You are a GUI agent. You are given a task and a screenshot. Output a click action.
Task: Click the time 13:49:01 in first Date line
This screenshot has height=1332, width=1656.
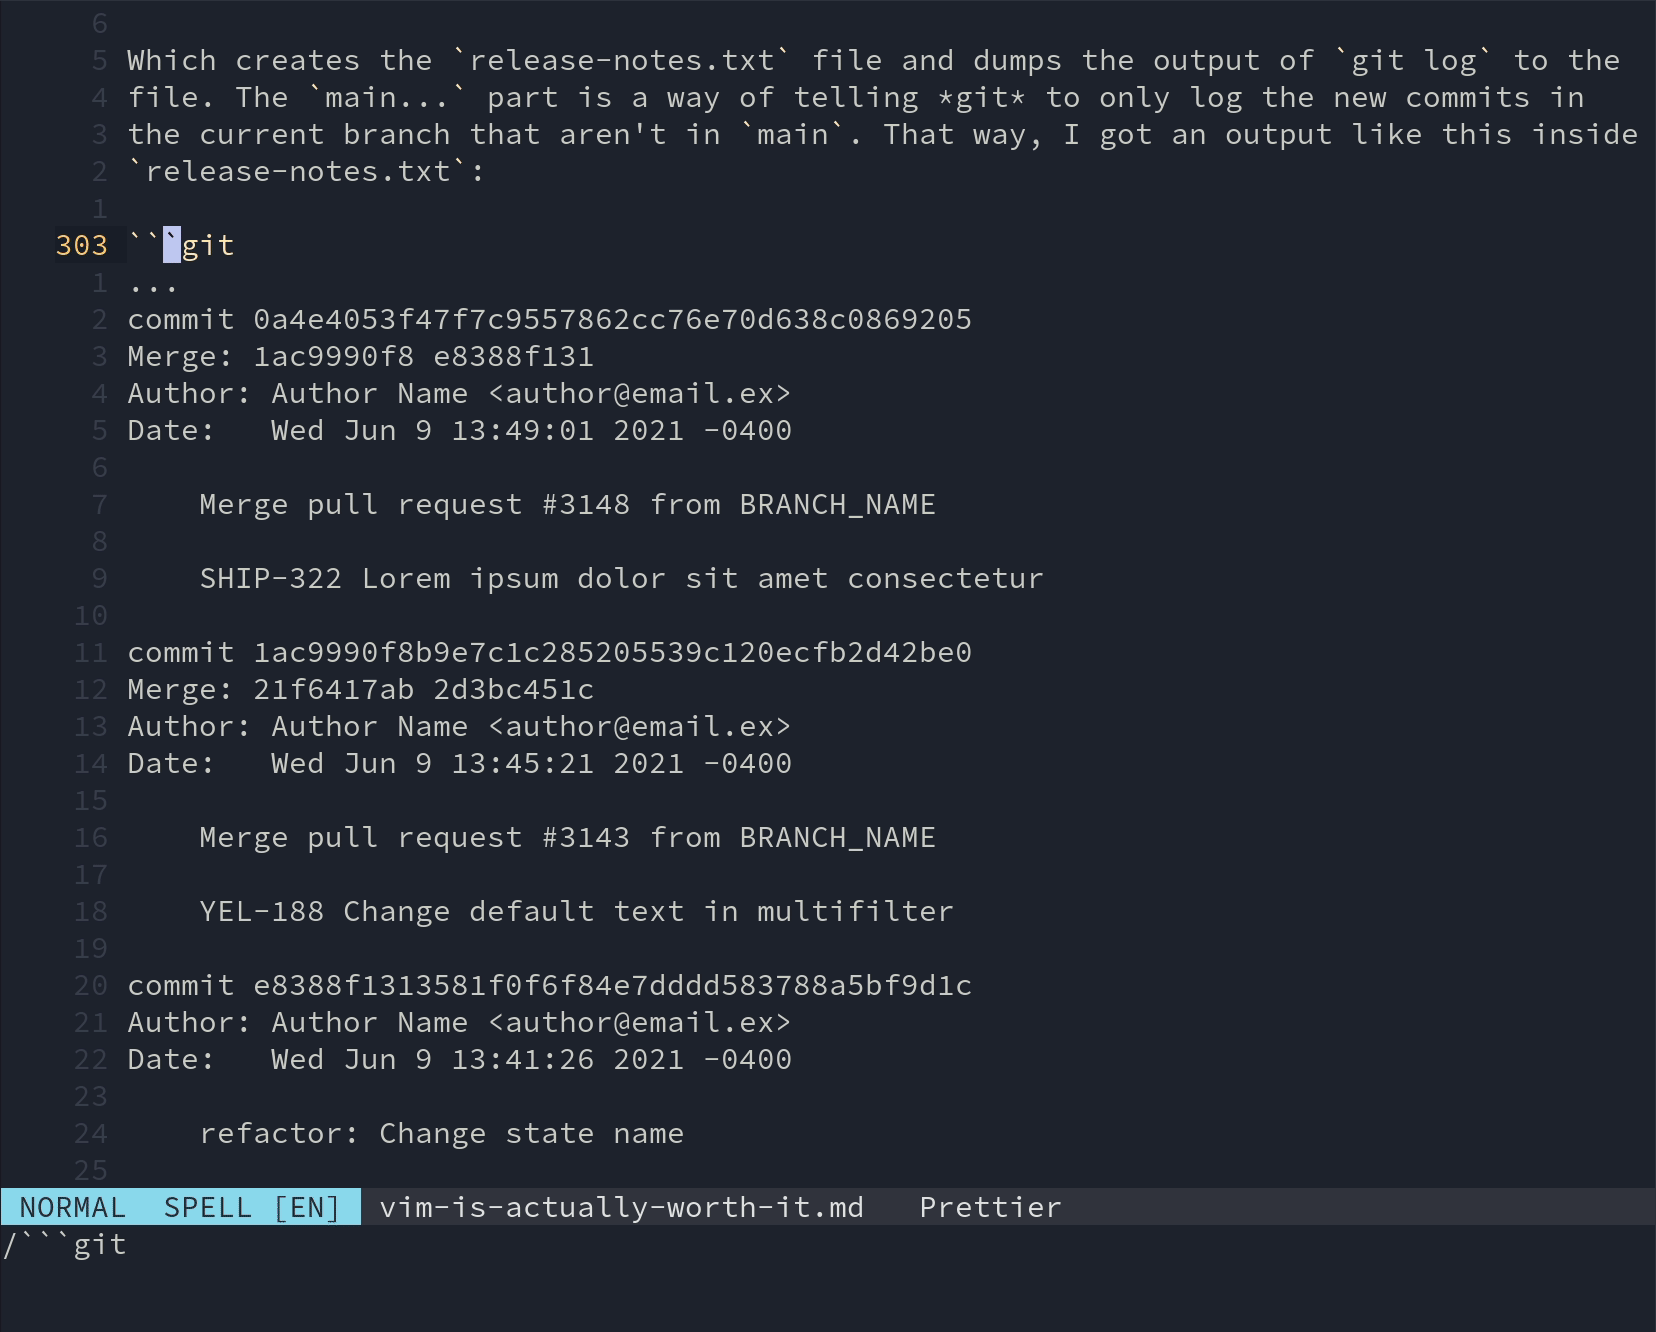tap(522, 431)
